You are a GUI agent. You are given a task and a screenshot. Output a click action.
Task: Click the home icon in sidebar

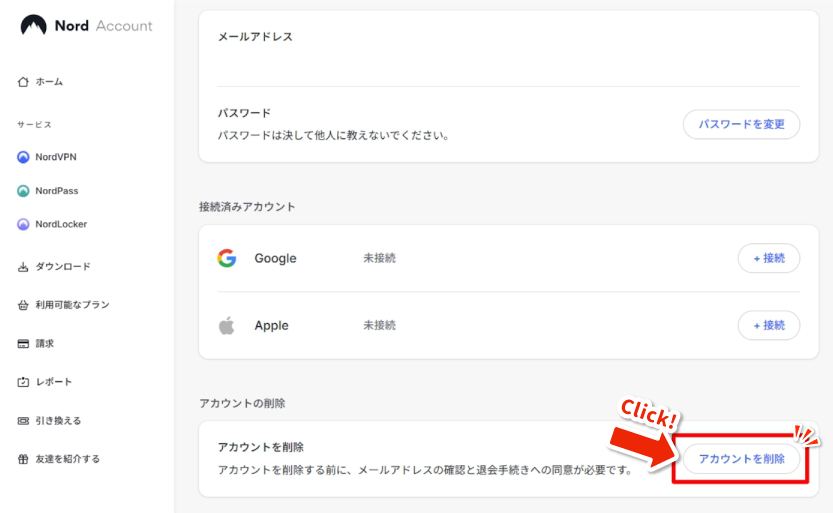(23, 82)
